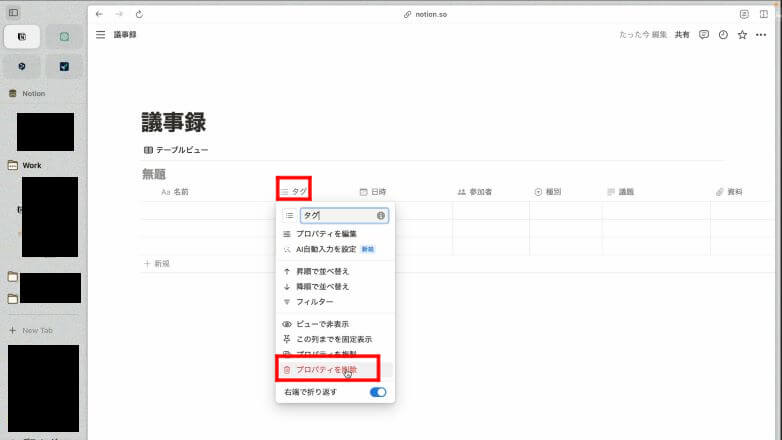Open the three-dot page options menu
The image size is (782, 440).
761,34
